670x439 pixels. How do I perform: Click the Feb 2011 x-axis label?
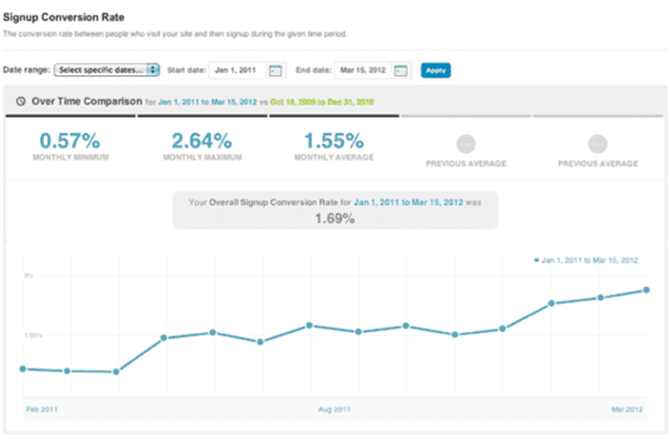[x=39, y=410]
